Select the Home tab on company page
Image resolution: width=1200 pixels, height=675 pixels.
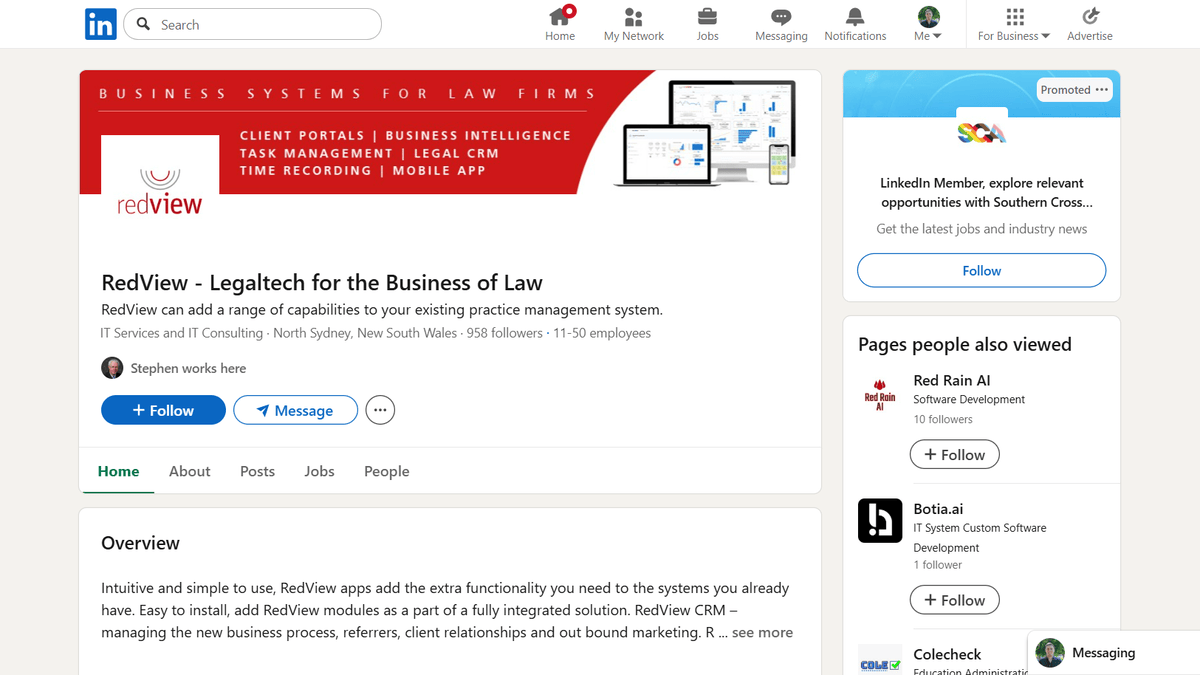pyautogui.click(x=118, y=471)
